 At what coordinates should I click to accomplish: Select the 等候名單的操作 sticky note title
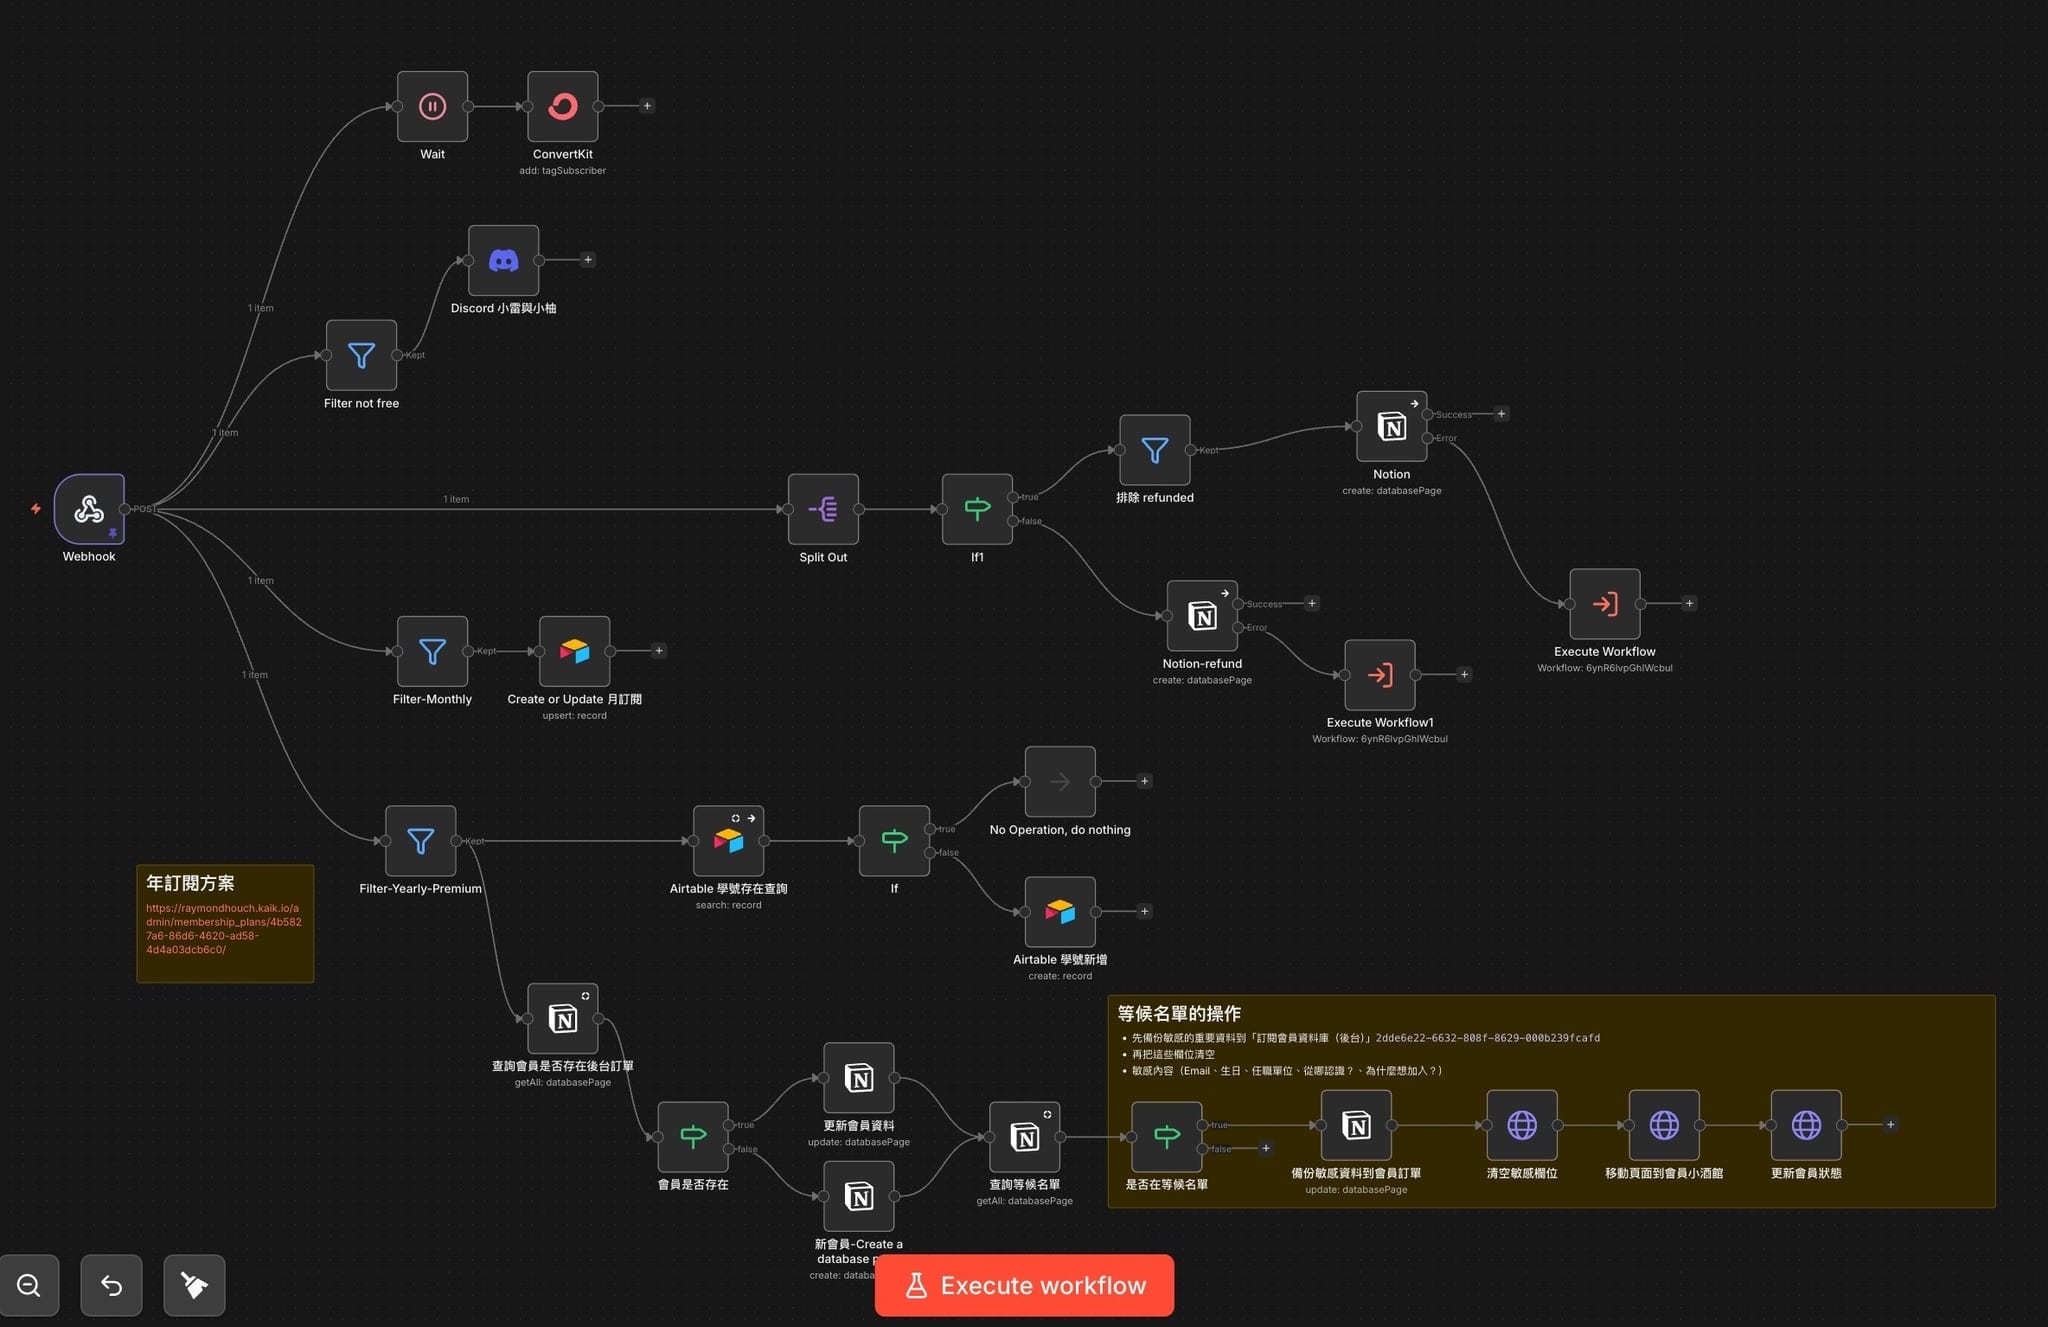coord(1179,1013)
